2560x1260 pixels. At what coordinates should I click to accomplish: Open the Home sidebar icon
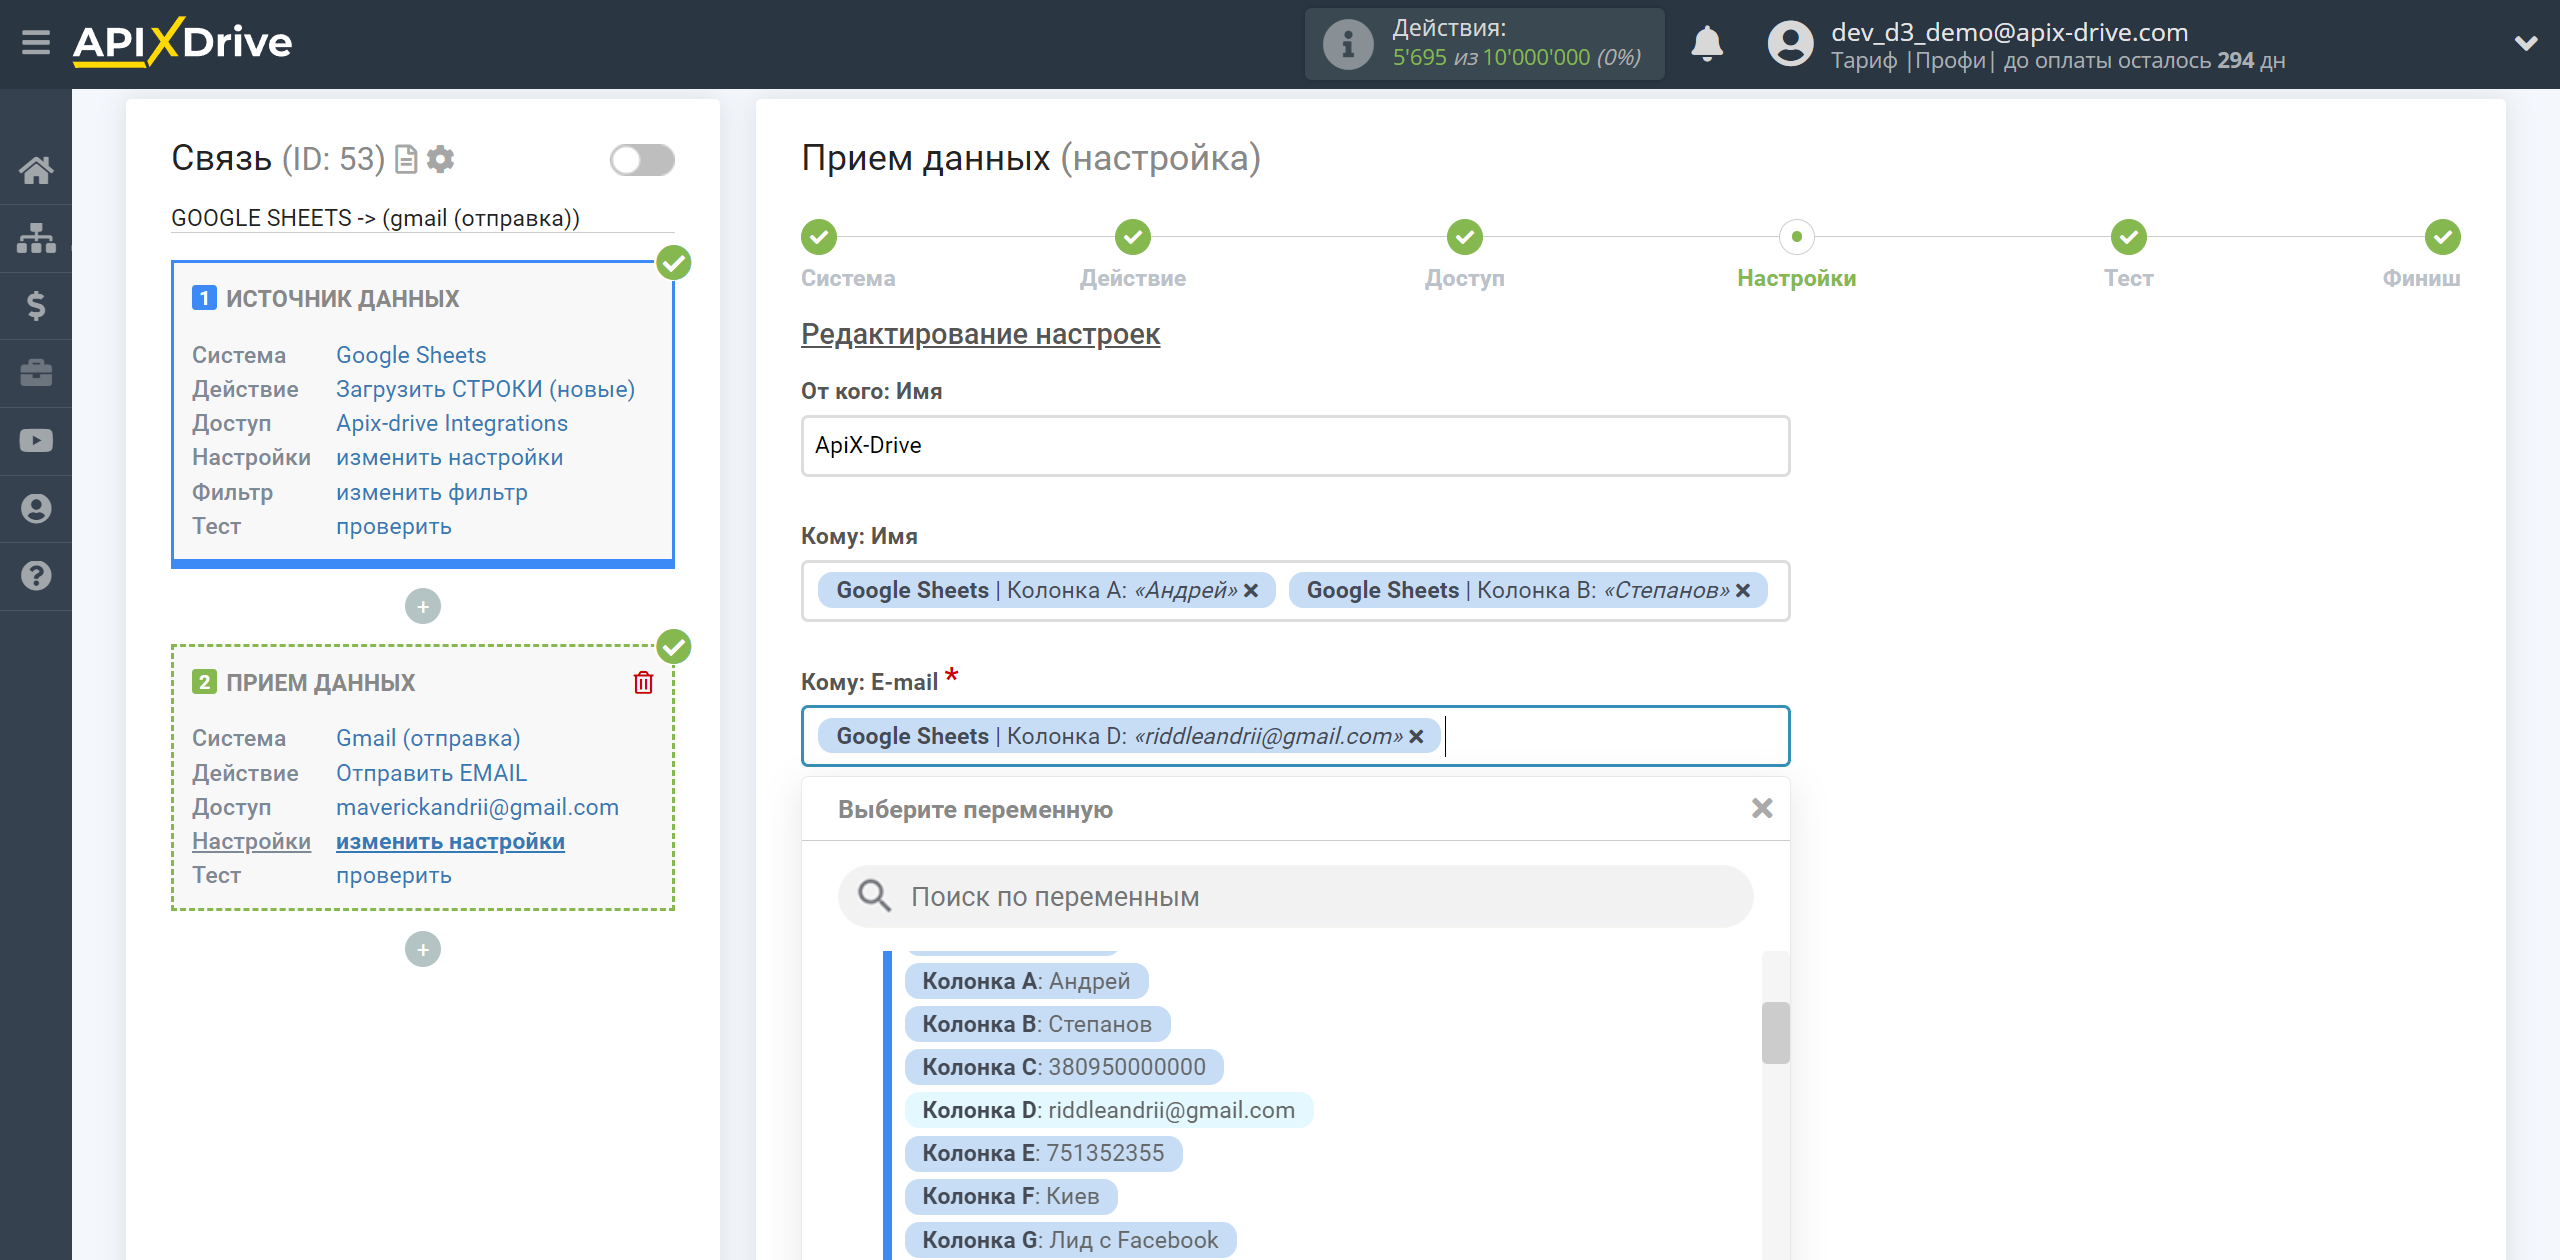pos(36,170)
